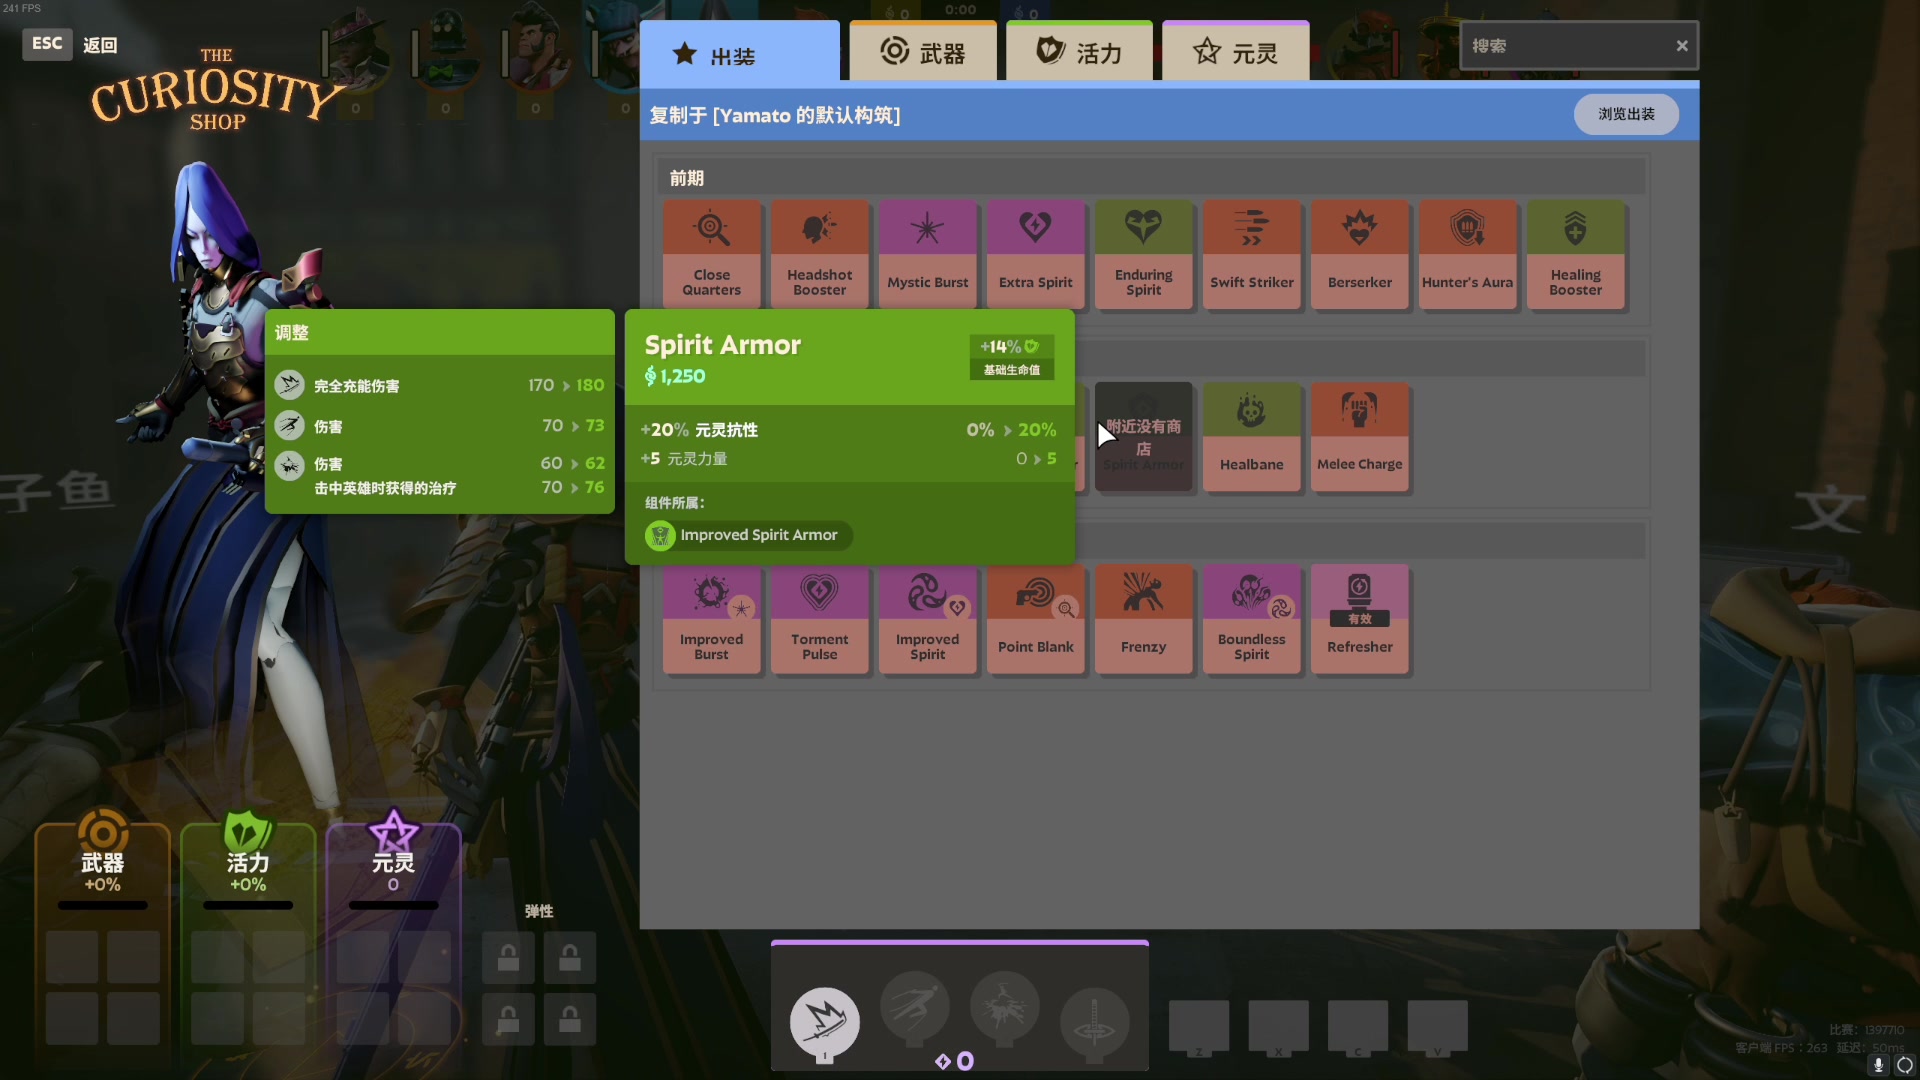Switch to the 活力 vitality tab

(x=1080, y=52)
